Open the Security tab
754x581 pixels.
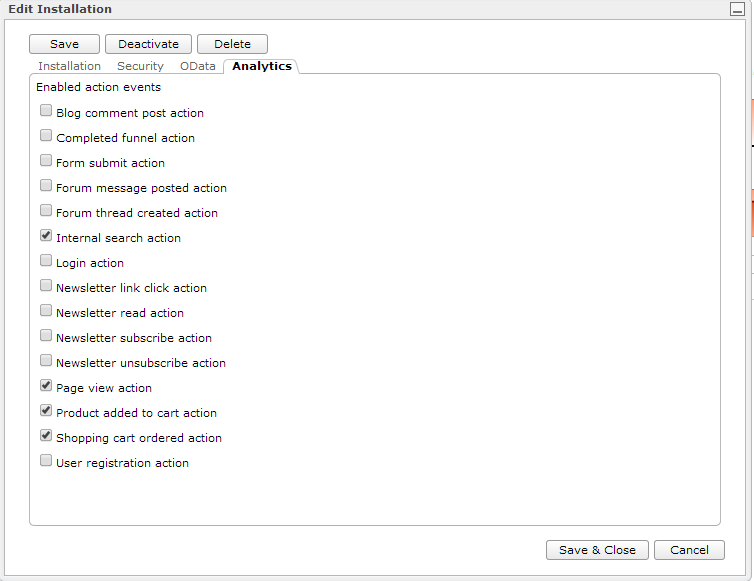click(x=140, y=66)
